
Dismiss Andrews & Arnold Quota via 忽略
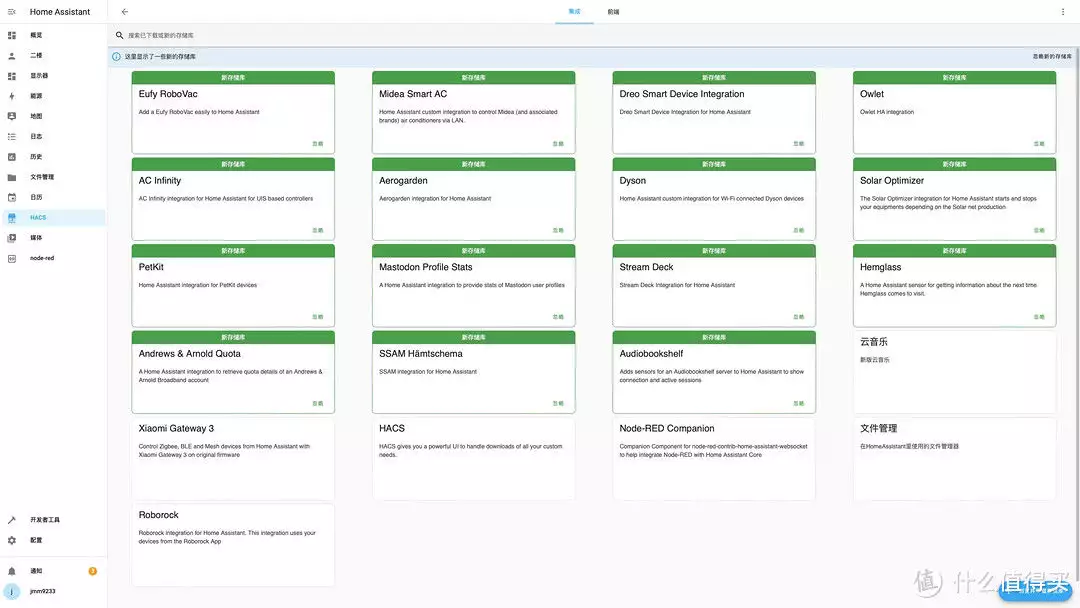(318, 404)
